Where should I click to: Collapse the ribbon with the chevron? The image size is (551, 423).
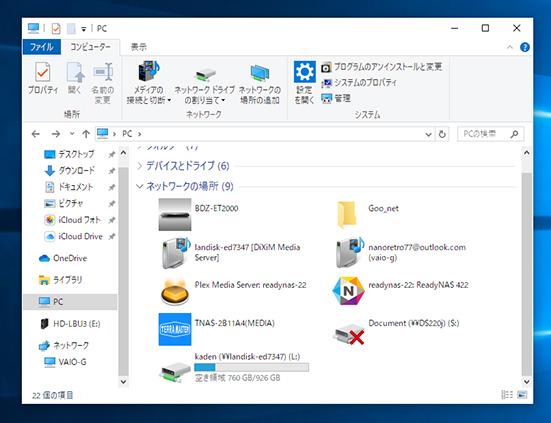point(510,47)
